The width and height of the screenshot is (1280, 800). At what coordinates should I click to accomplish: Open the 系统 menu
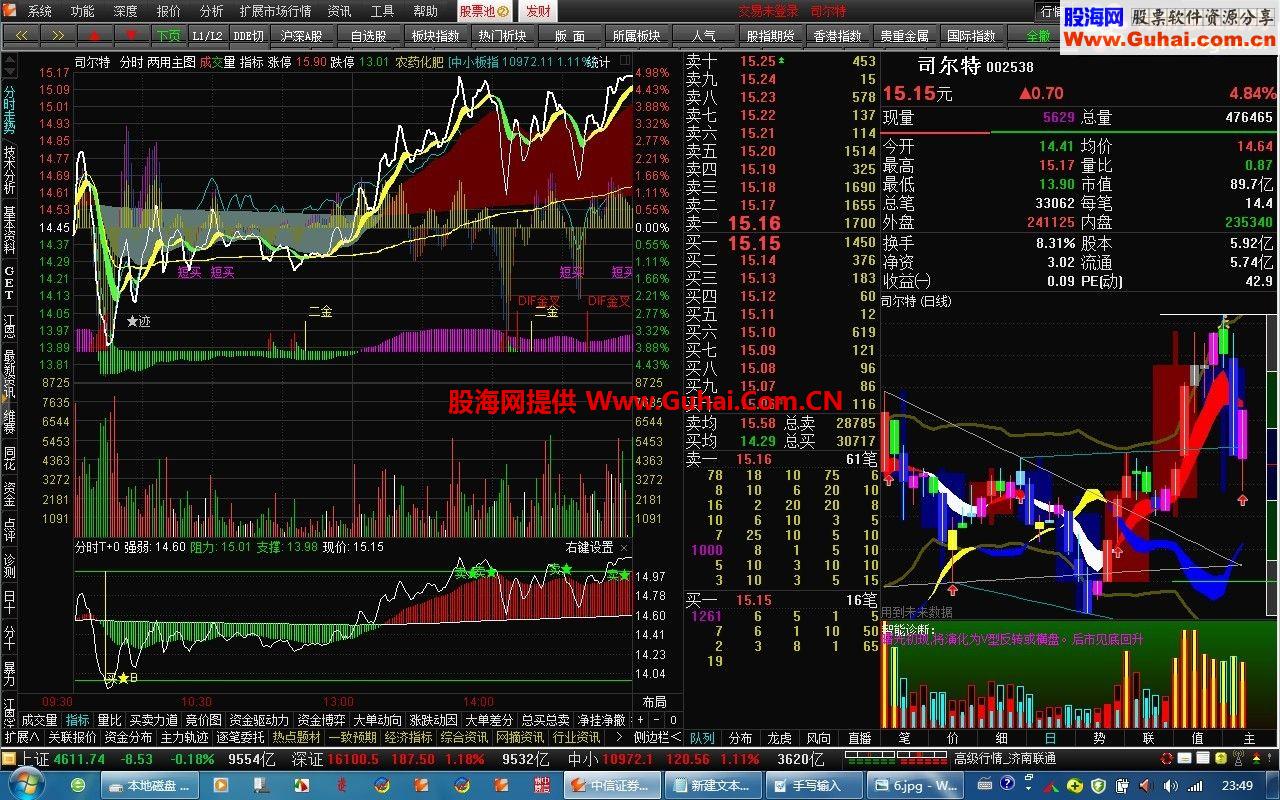[39, 11]
